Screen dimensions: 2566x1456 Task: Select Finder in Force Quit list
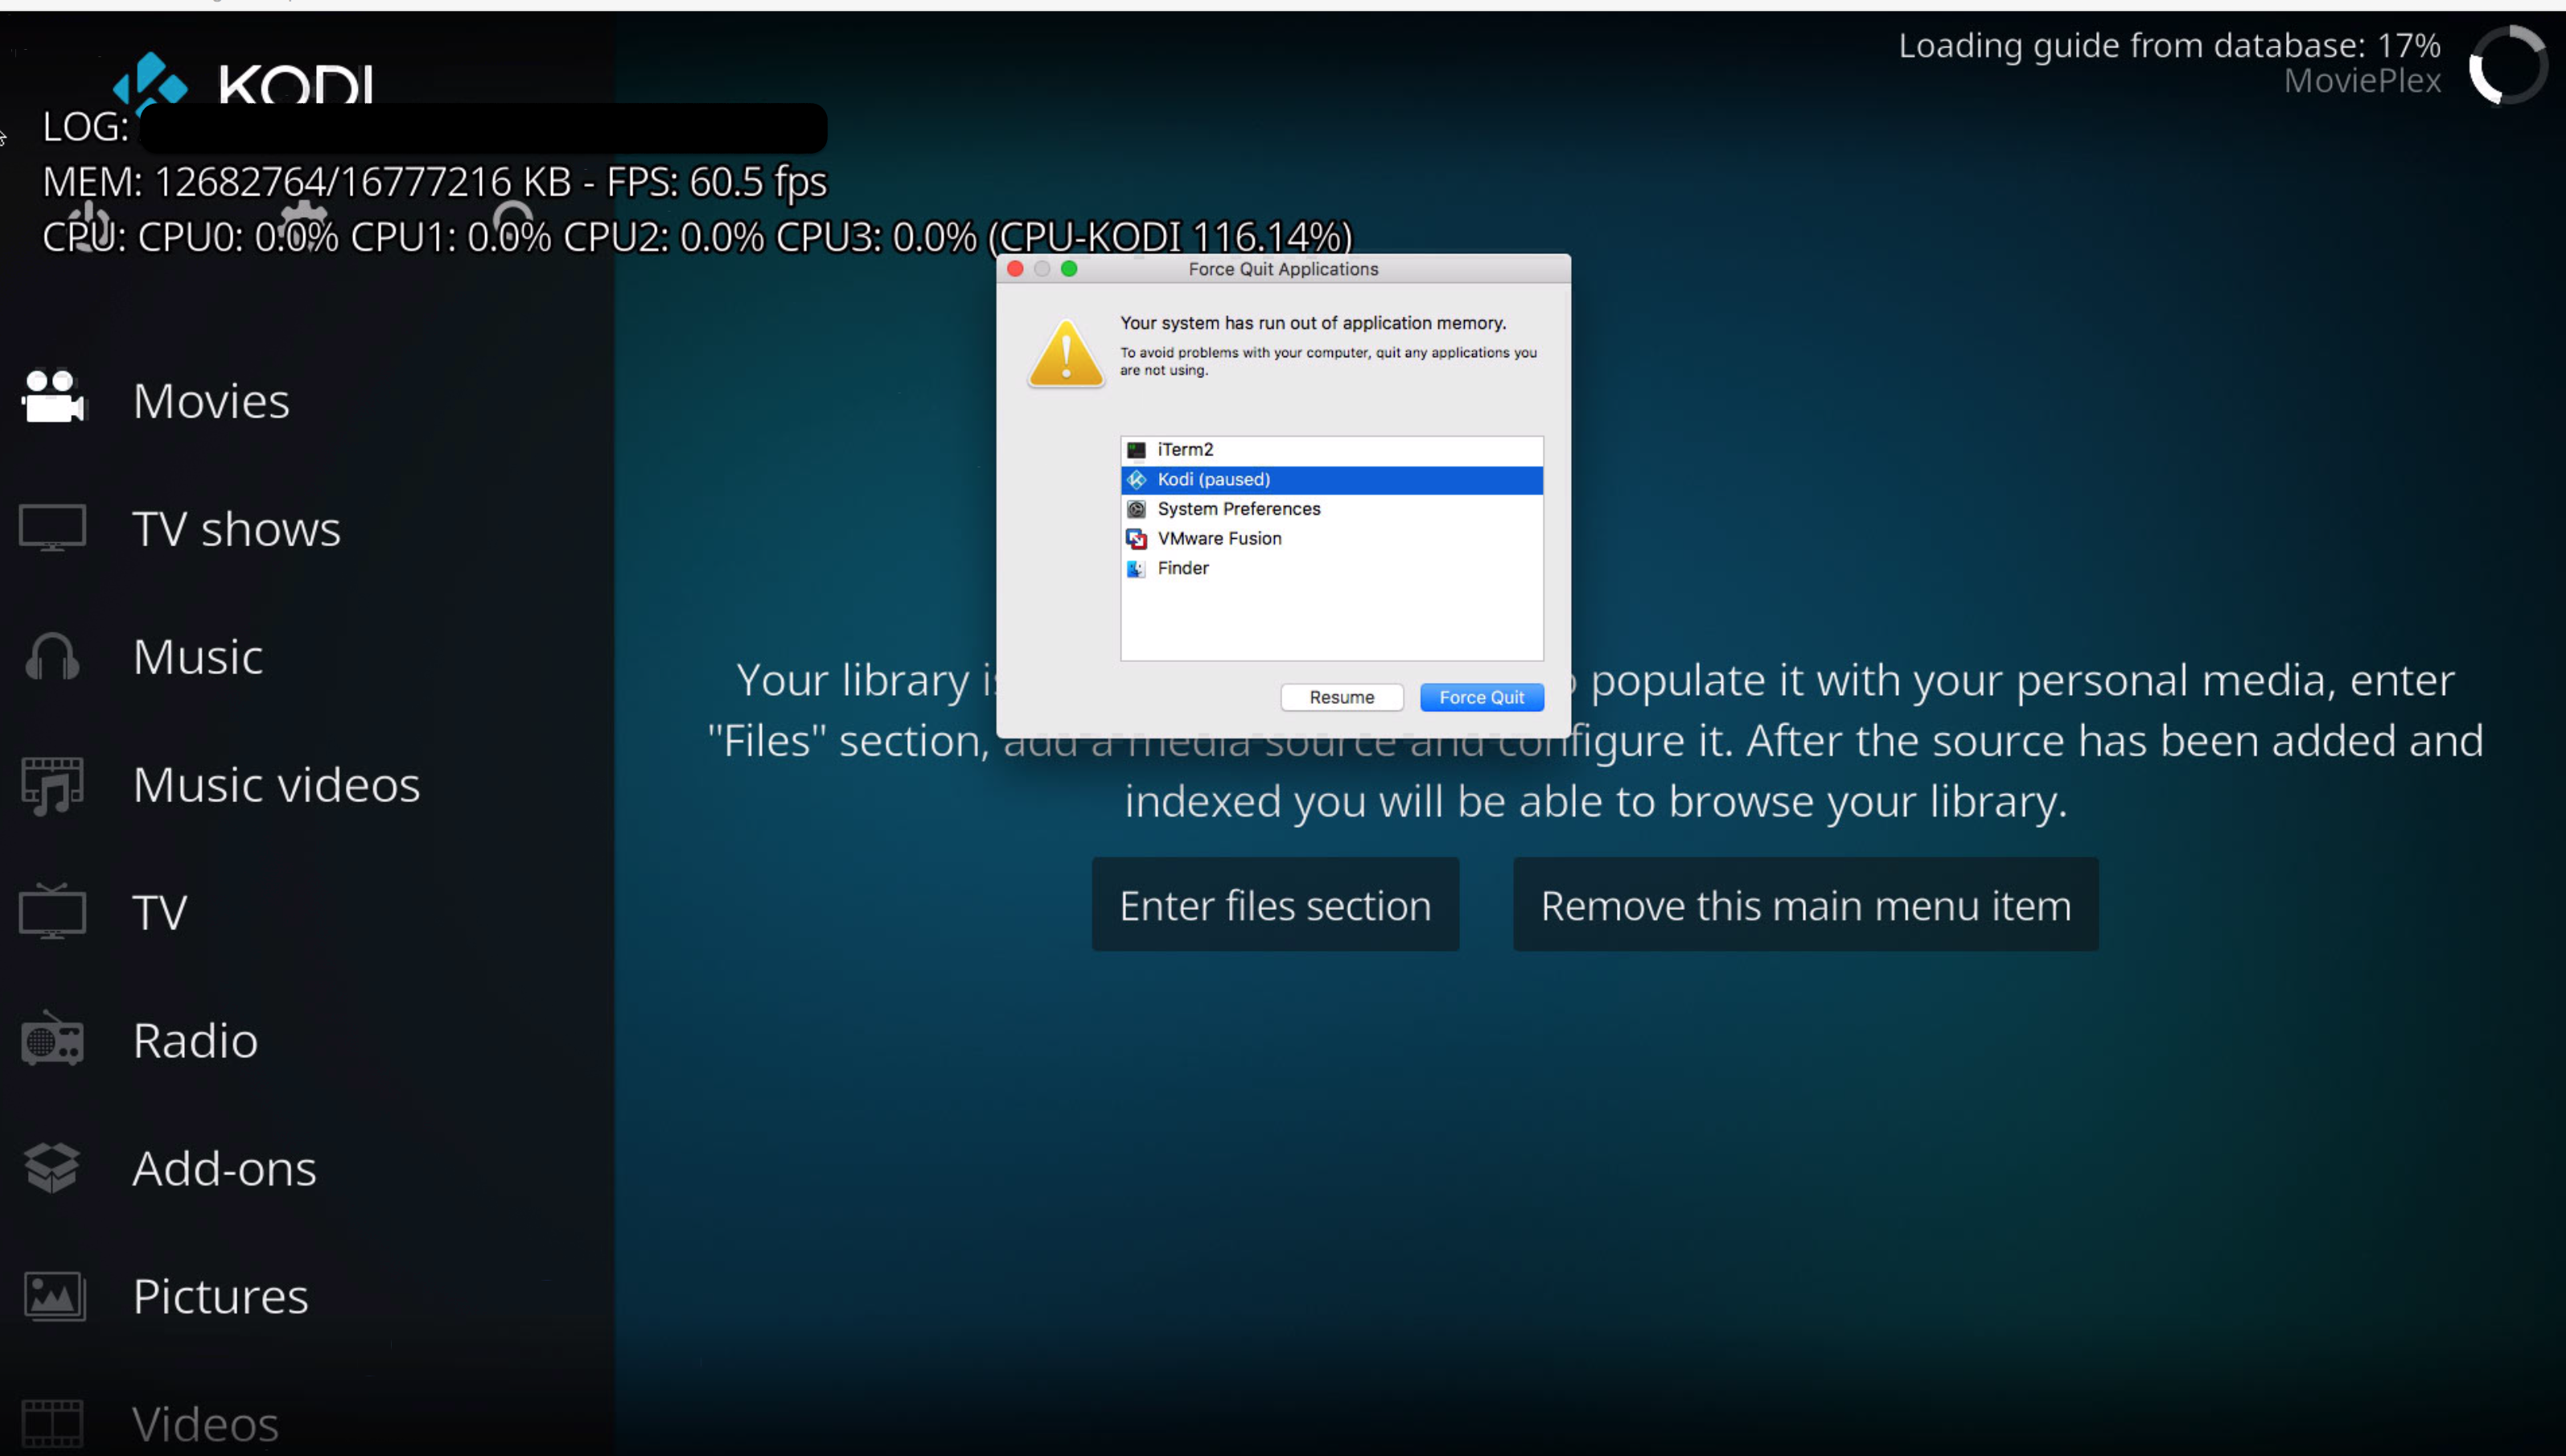pyautogui.click(x=1331, y=568)
